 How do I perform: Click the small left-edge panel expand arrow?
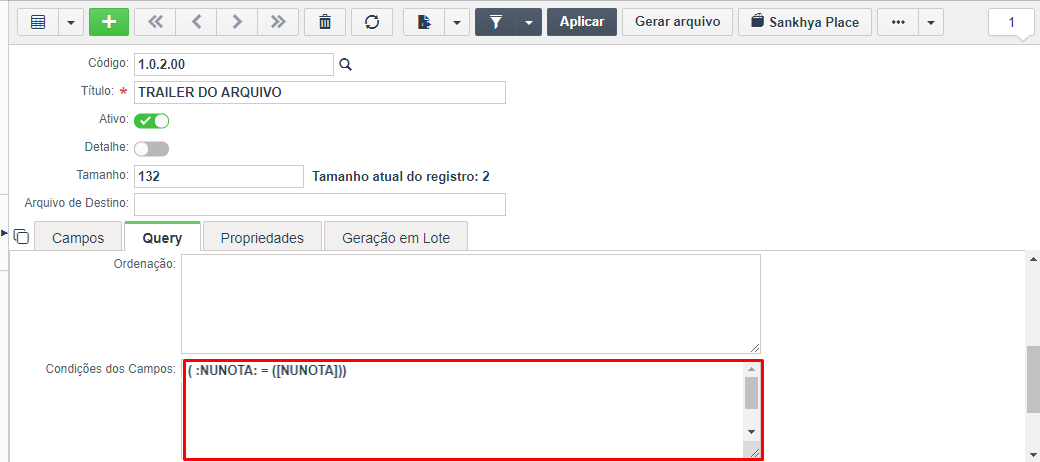5,233
